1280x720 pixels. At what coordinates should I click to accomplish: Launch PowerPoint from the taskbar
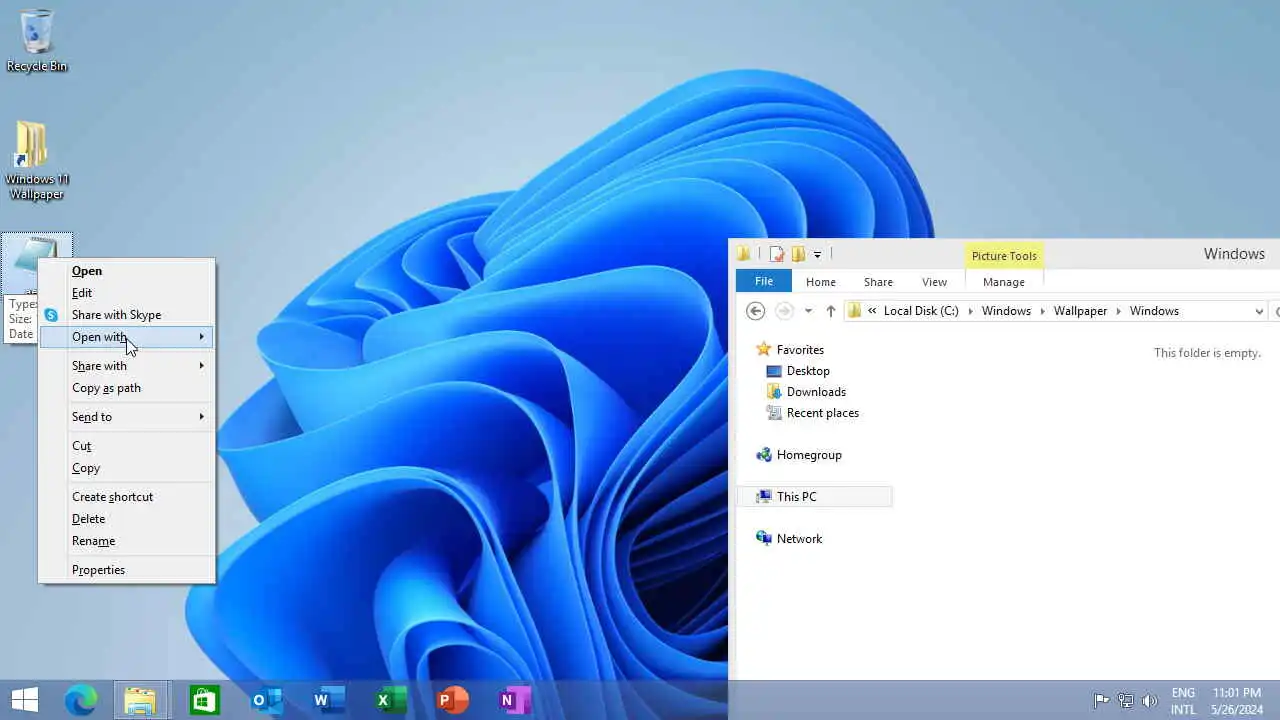pos(452,700)
